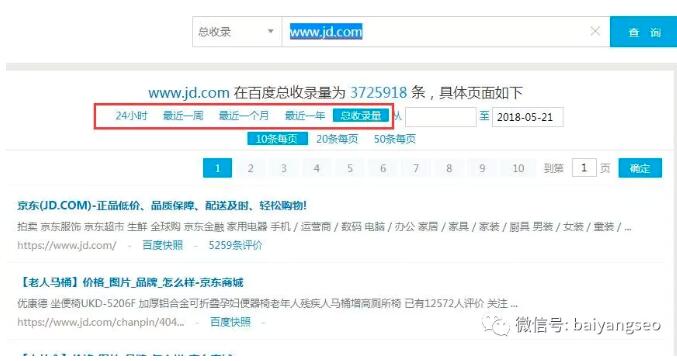Choose 50条每页 results per page

[x=395, y=139]
